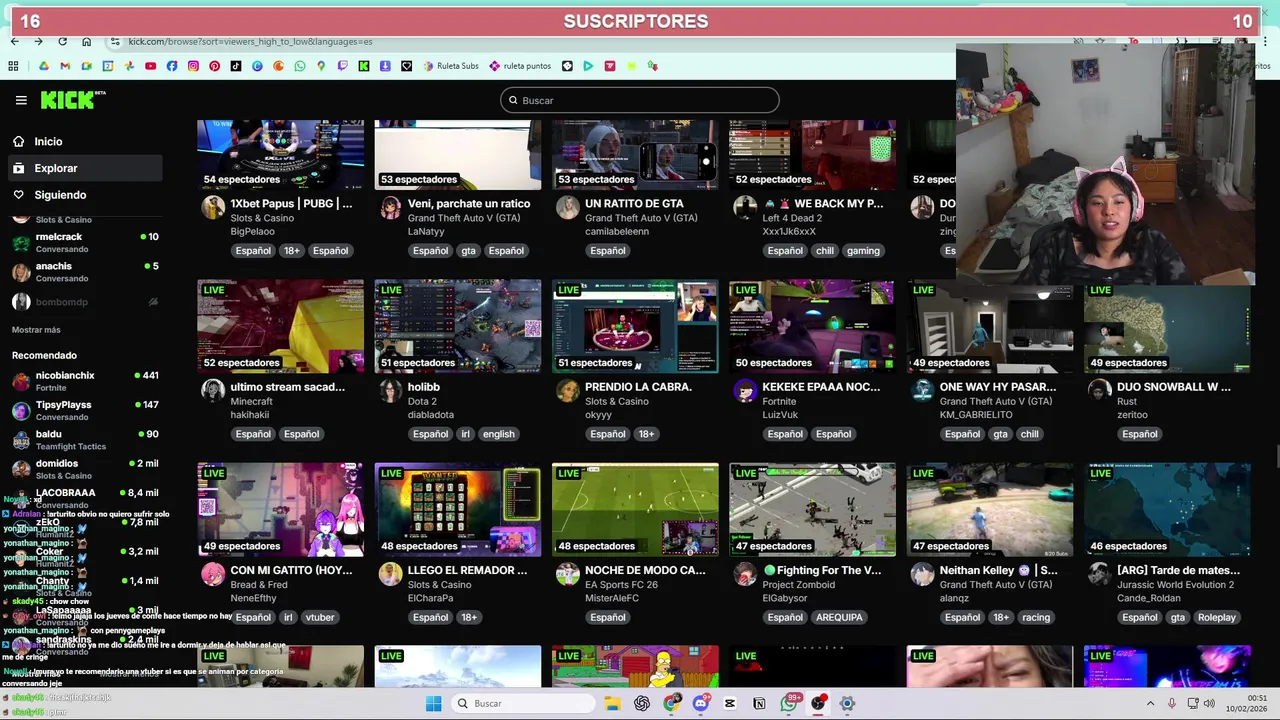Click Roleplay tag under Cande_Roldan
Image resolution: width=1280 pixels, height=720 pixels.
1217,617
